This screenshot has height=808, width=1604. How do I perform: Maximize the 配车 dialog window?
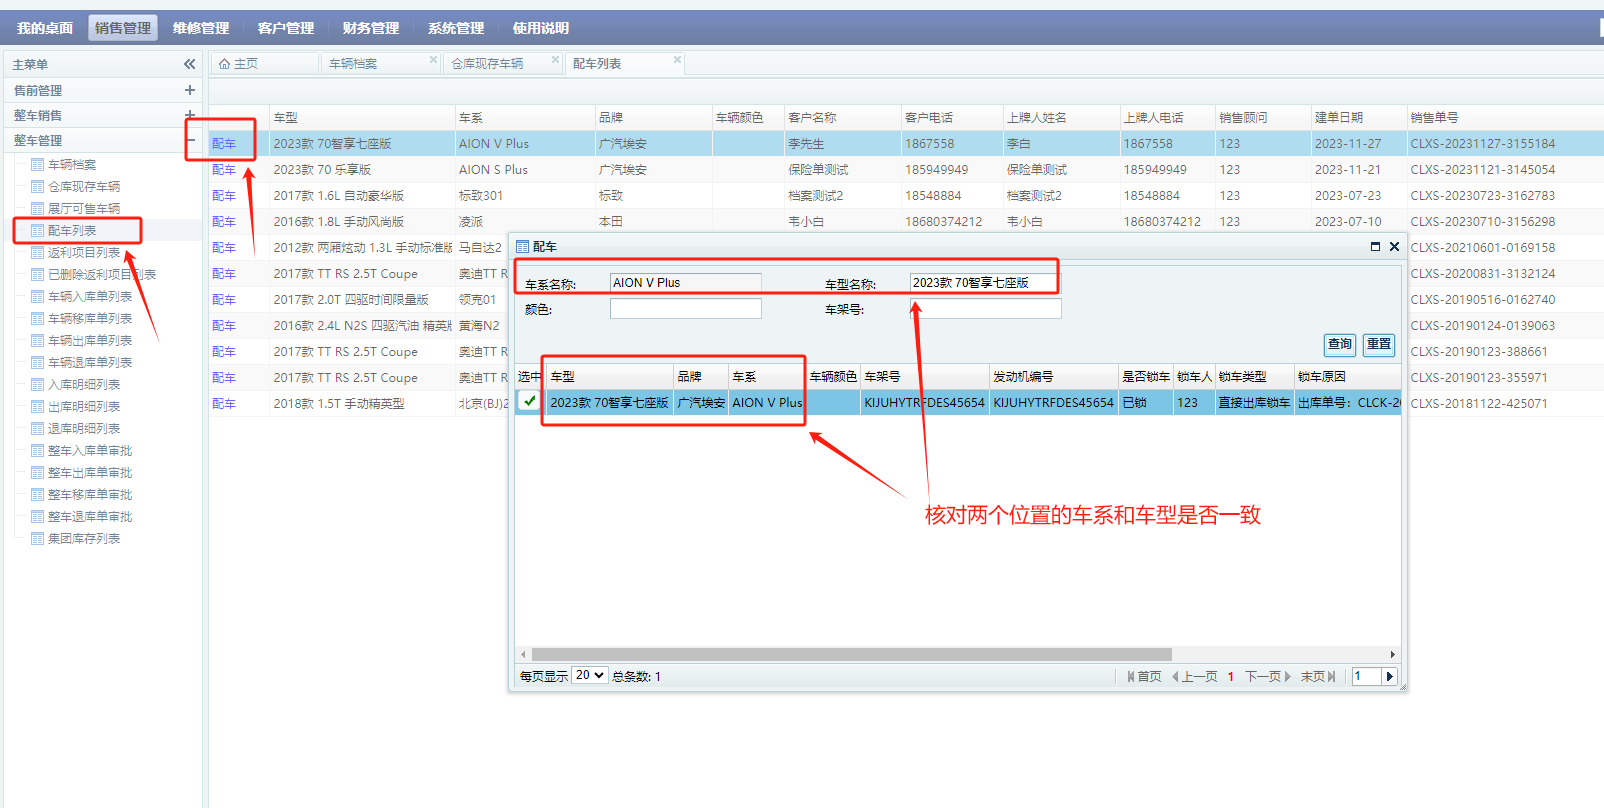point(1375,247)
